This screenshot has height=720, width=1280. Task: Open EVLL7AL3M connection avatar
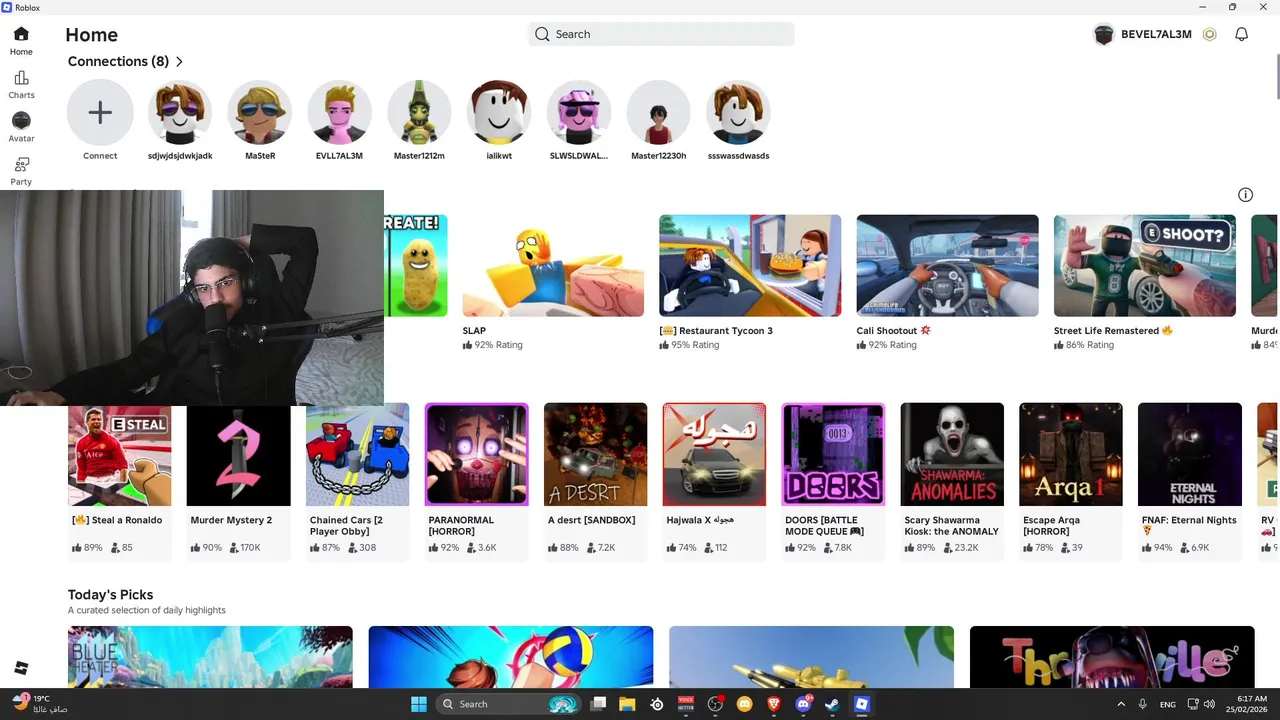[339, 113]
